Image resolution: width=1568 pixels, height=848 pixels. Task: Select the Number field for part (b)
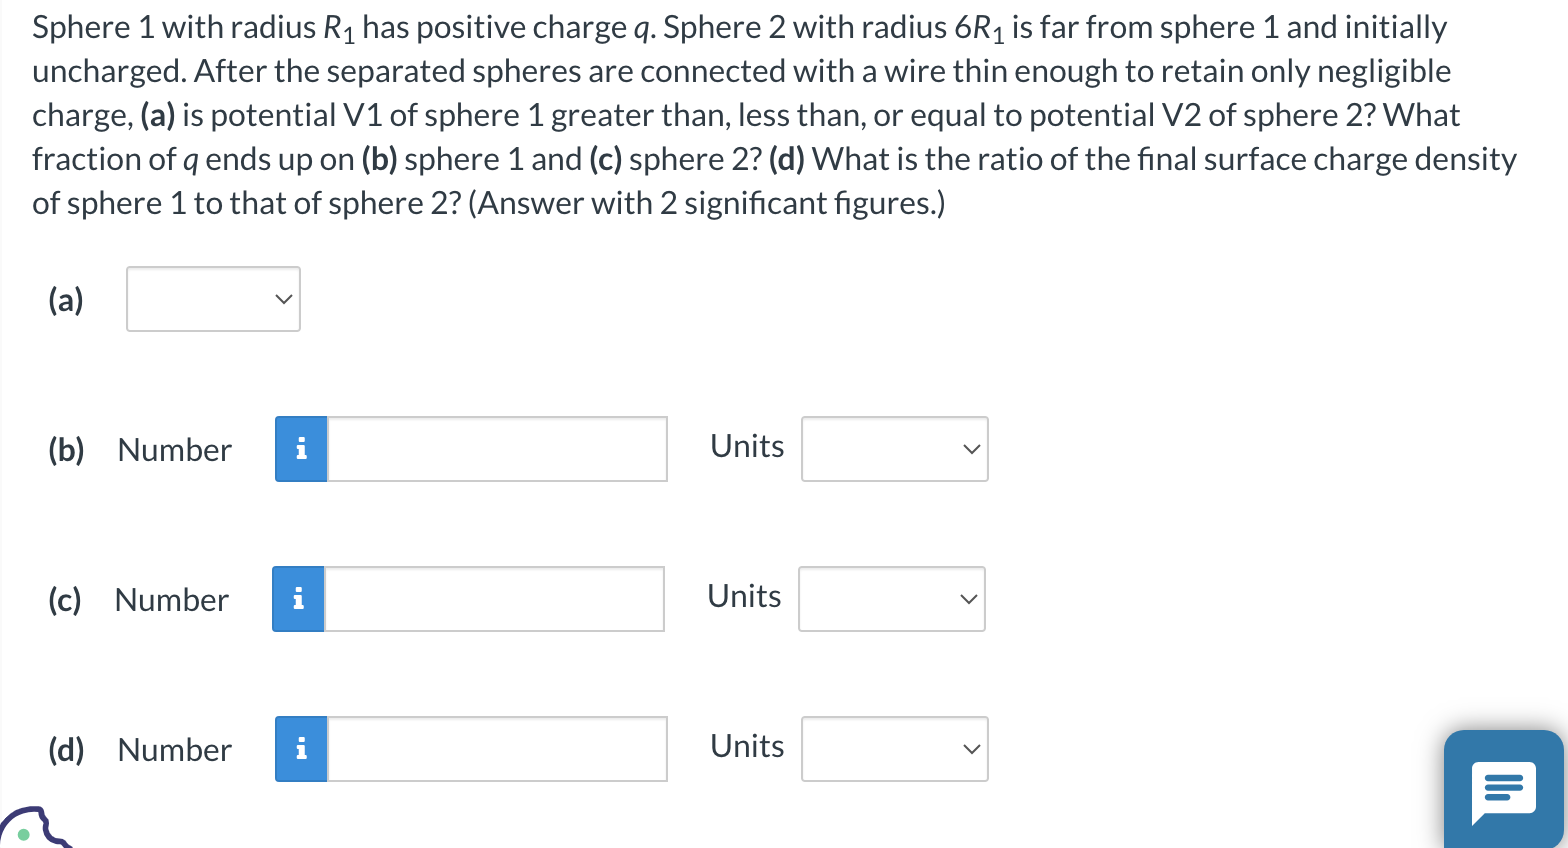495,449
